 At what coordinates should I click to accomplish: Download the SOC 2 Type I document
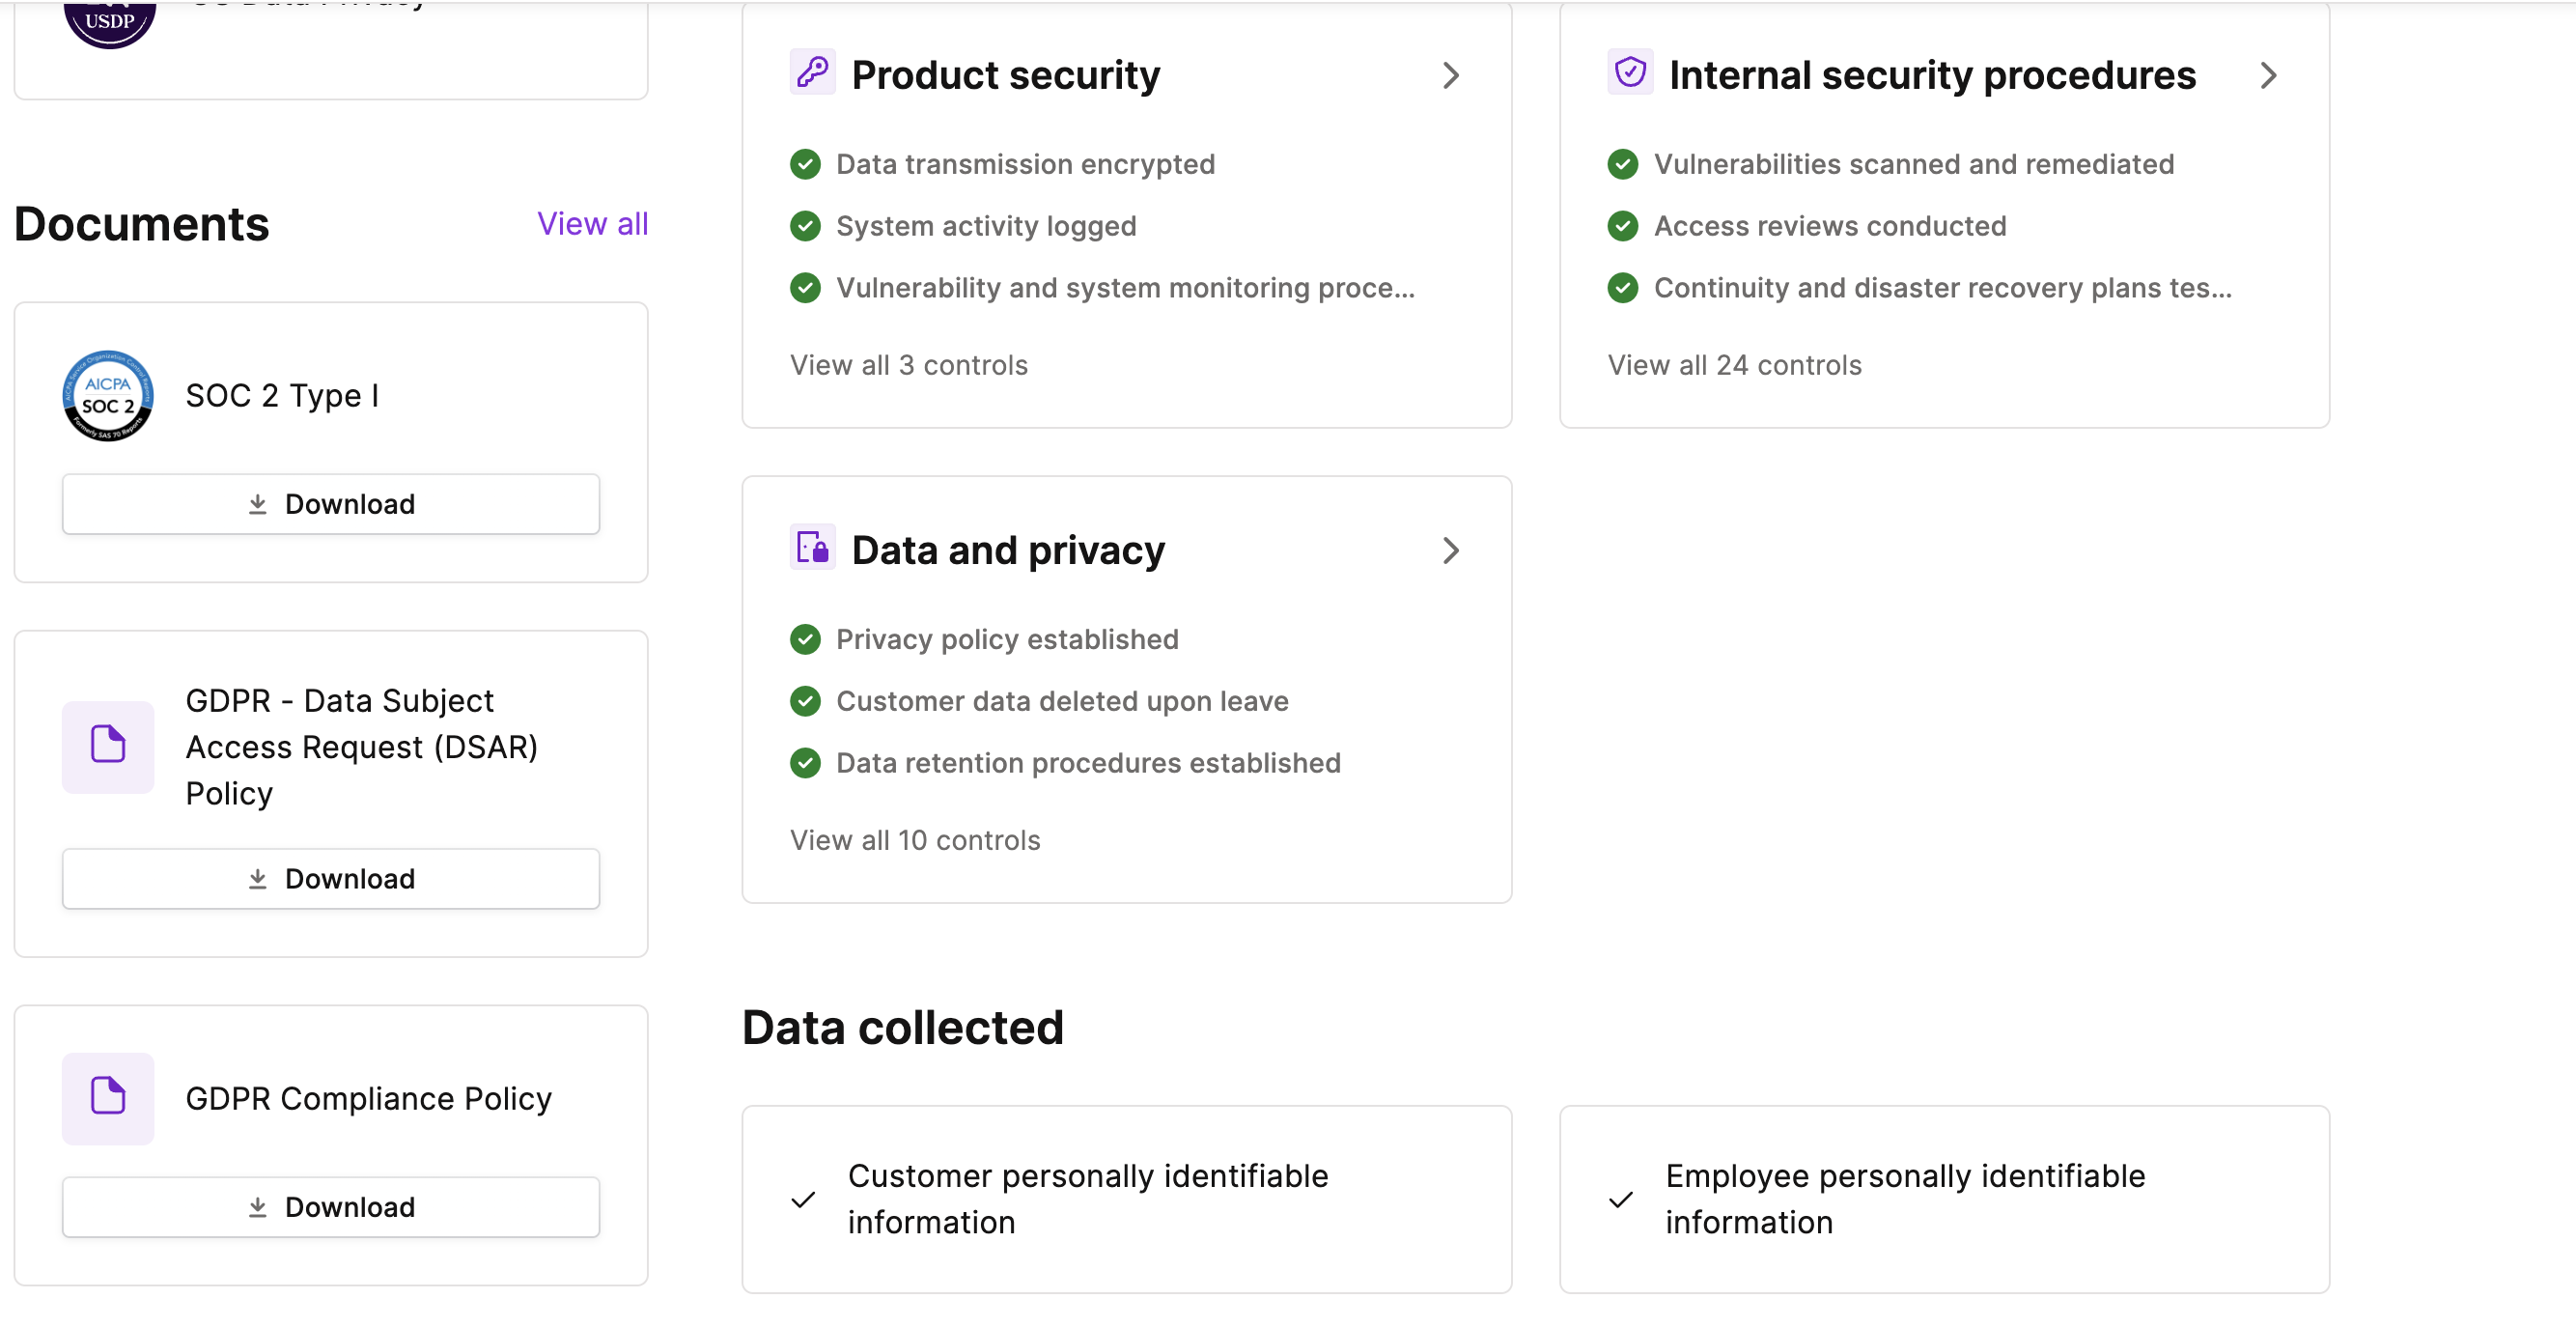click(x=331, y=504)
